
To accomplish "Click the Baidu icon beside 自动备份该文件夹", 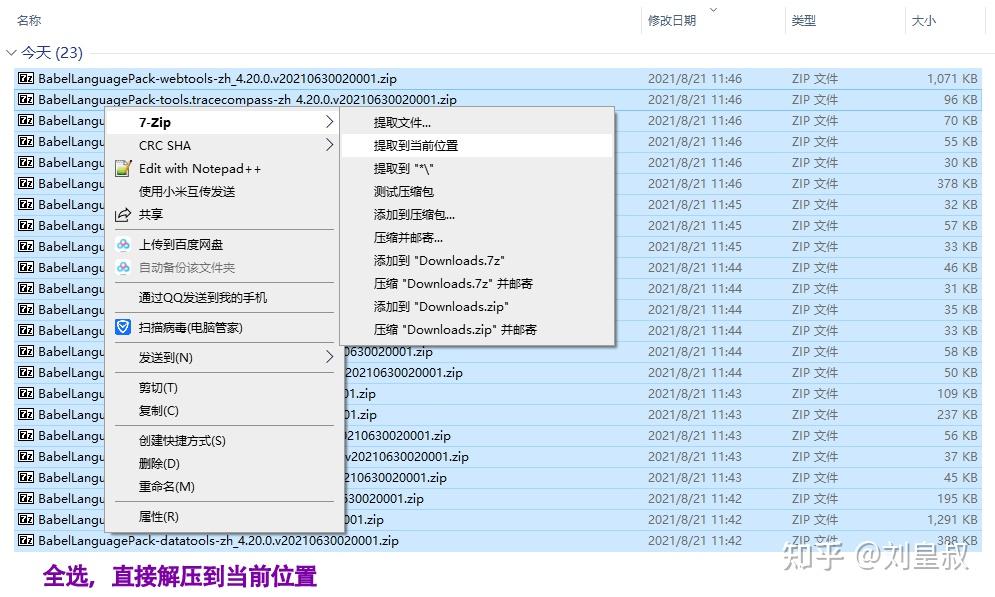I will pyautogui.click(x=123, y=268).
